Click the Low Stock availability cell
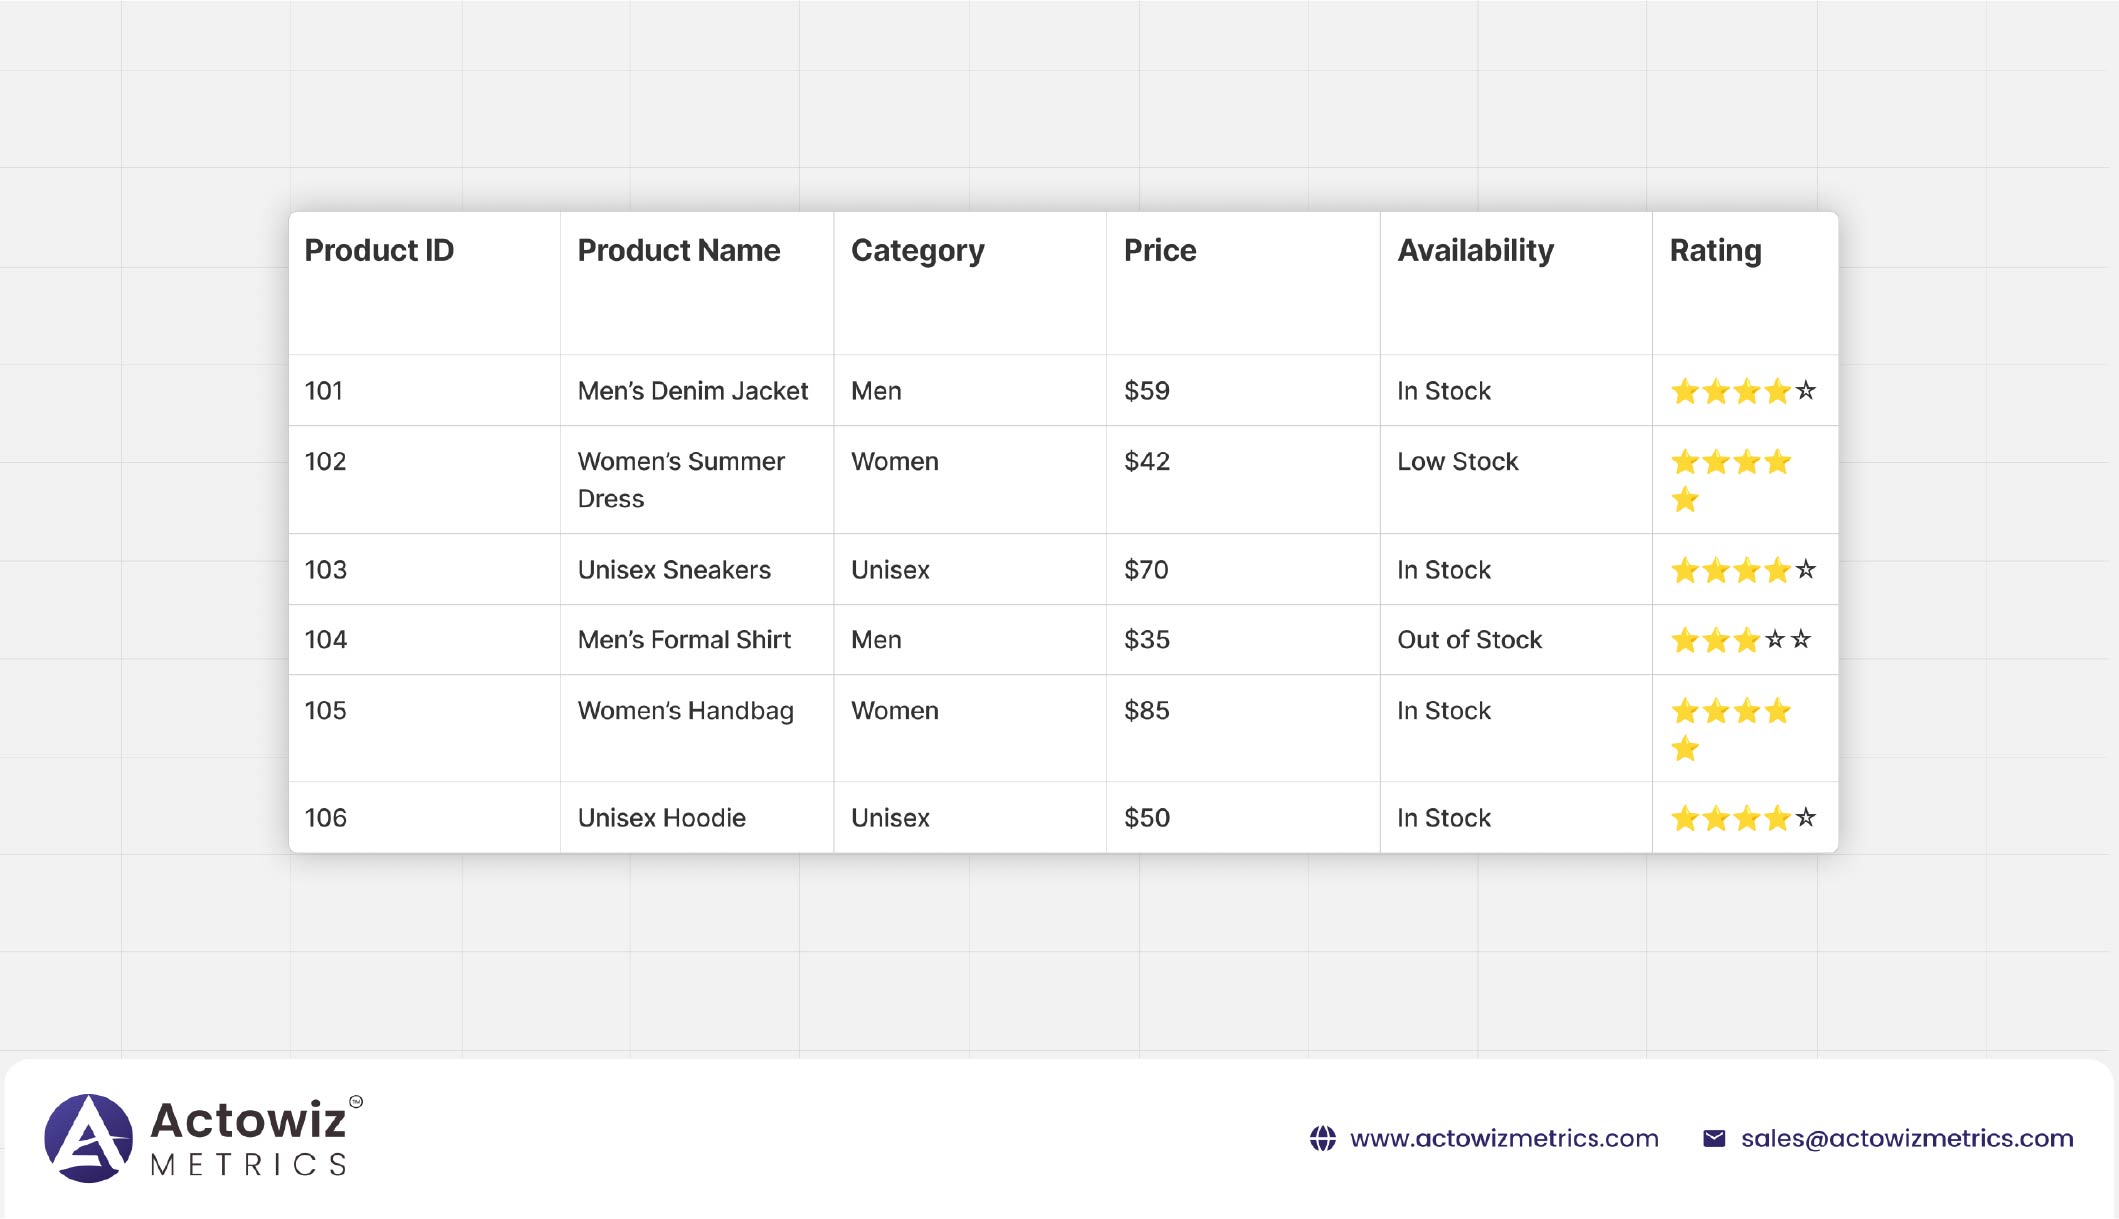The image size is (2119, 1219). pyautogui.click(x=1457, y=462)
